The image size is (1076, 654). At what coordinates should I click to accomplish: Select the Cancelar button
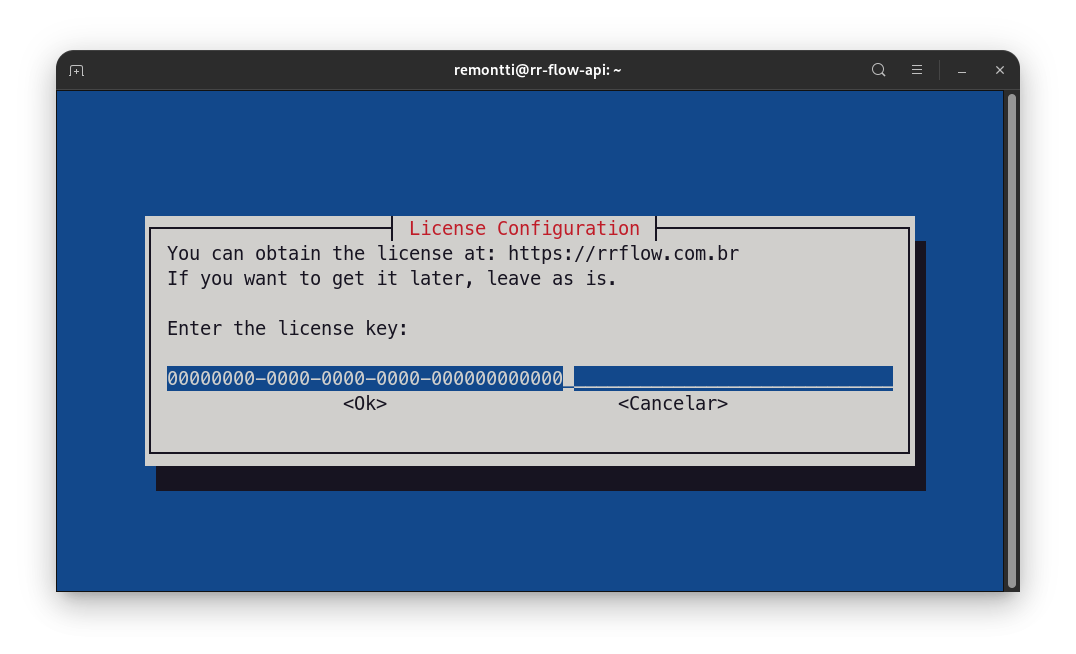click(x=672, y=404)
